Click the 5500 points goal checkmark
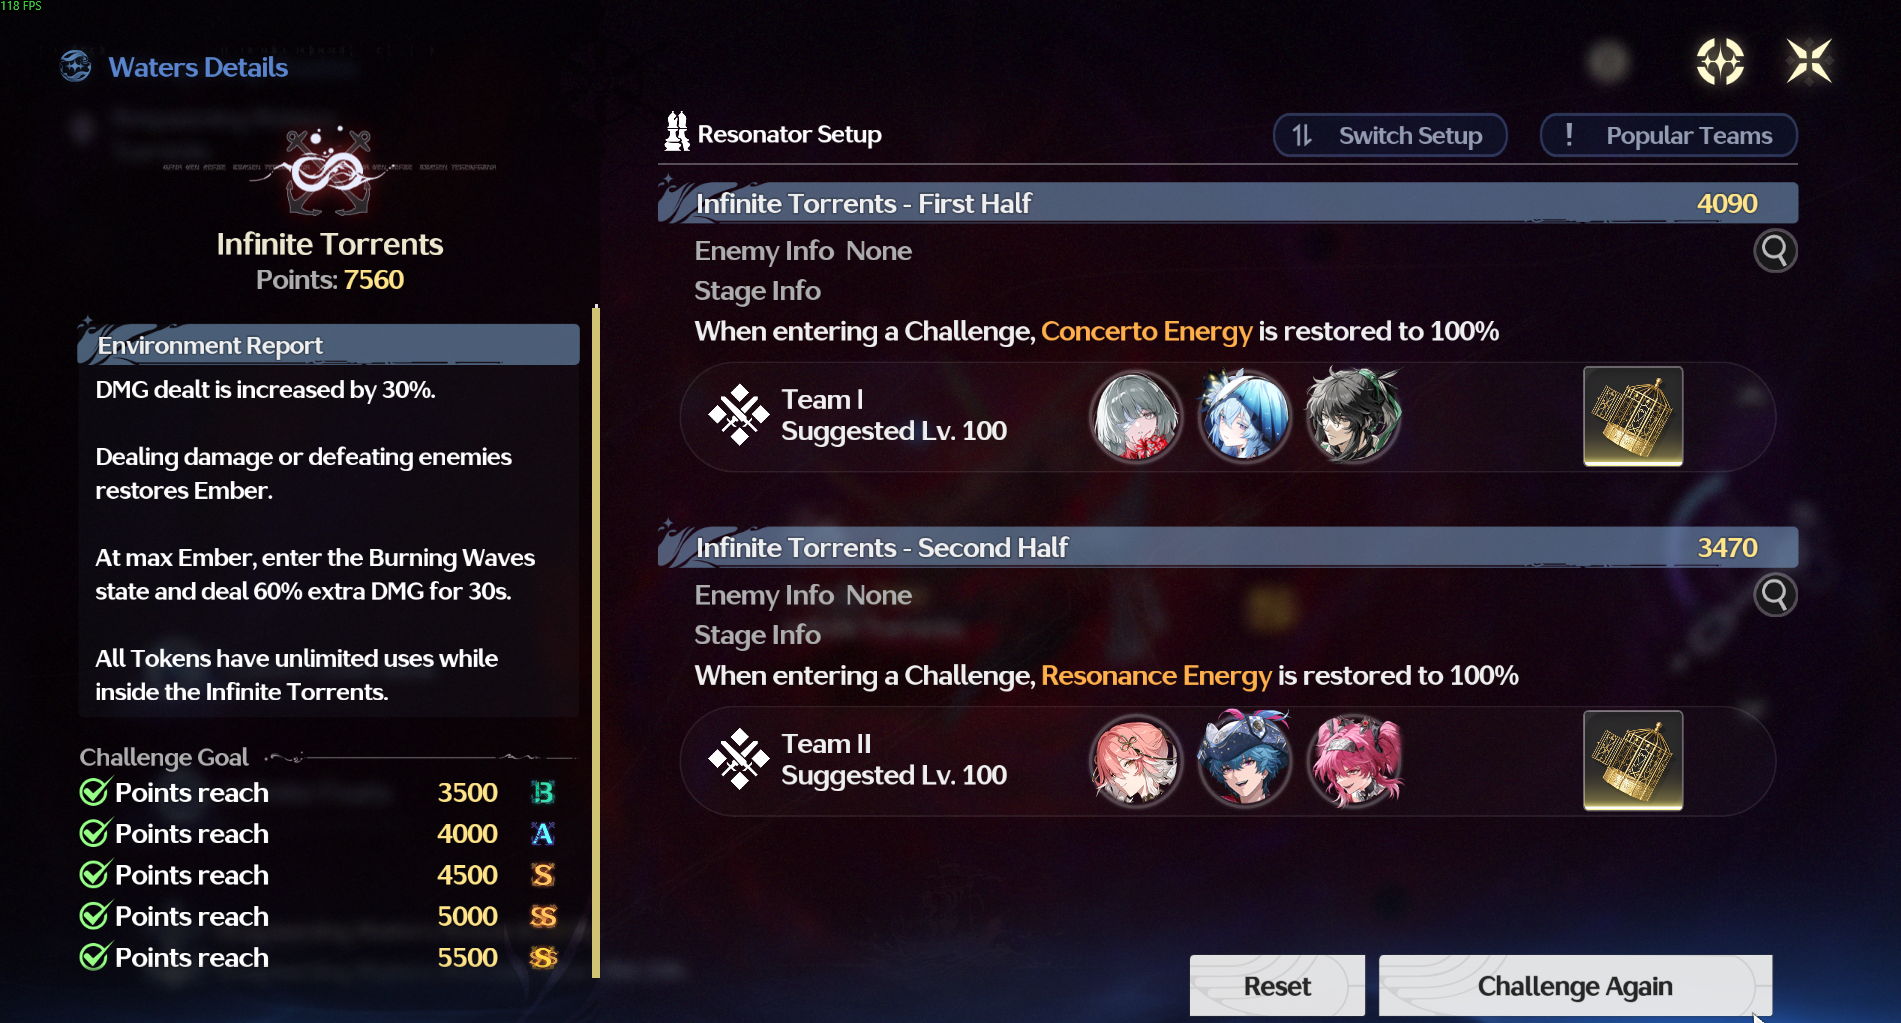 [x=94, y=957]
